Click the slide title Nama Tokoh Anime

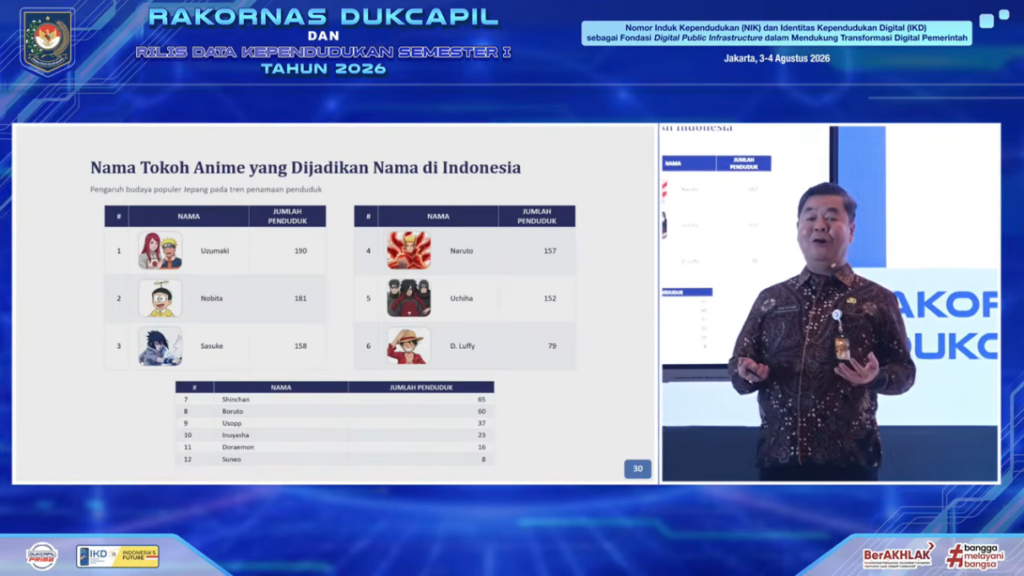pos(306,167)
